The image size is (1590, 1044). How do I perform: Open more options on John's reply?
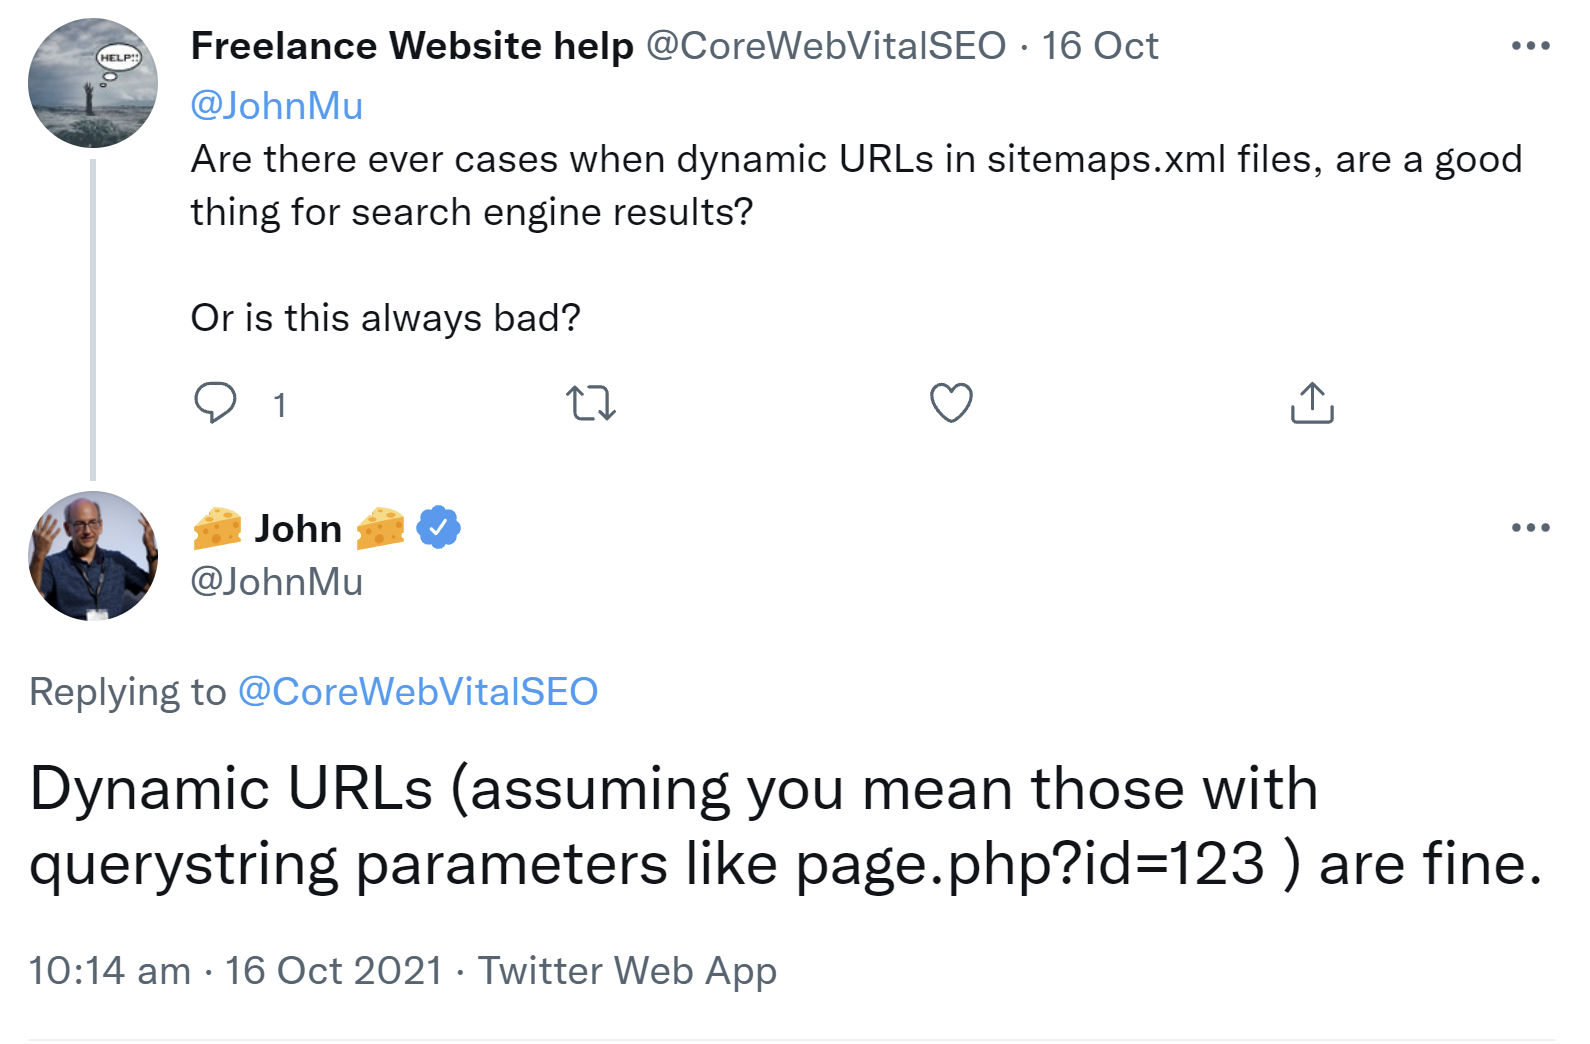point(1532,530)
